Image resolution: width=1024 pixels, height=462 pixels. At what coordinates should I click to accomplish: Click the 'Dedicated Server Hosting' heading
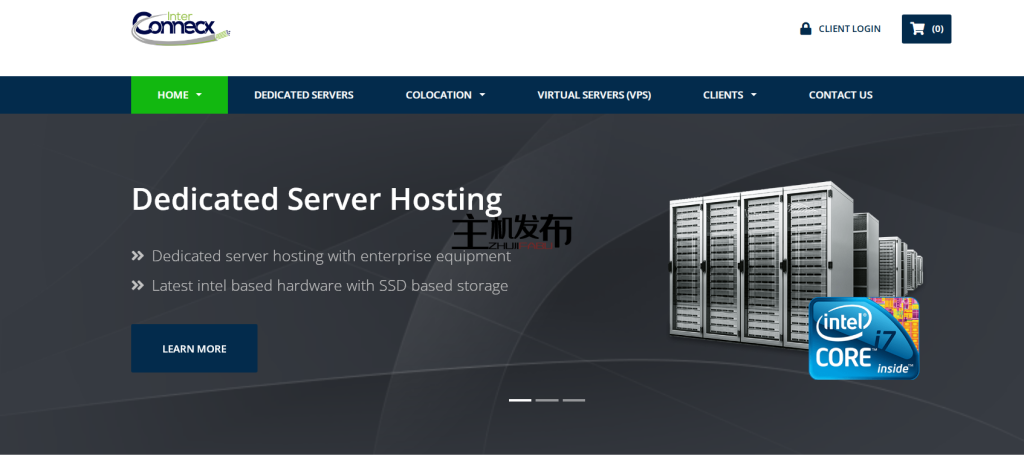[316, 198]
